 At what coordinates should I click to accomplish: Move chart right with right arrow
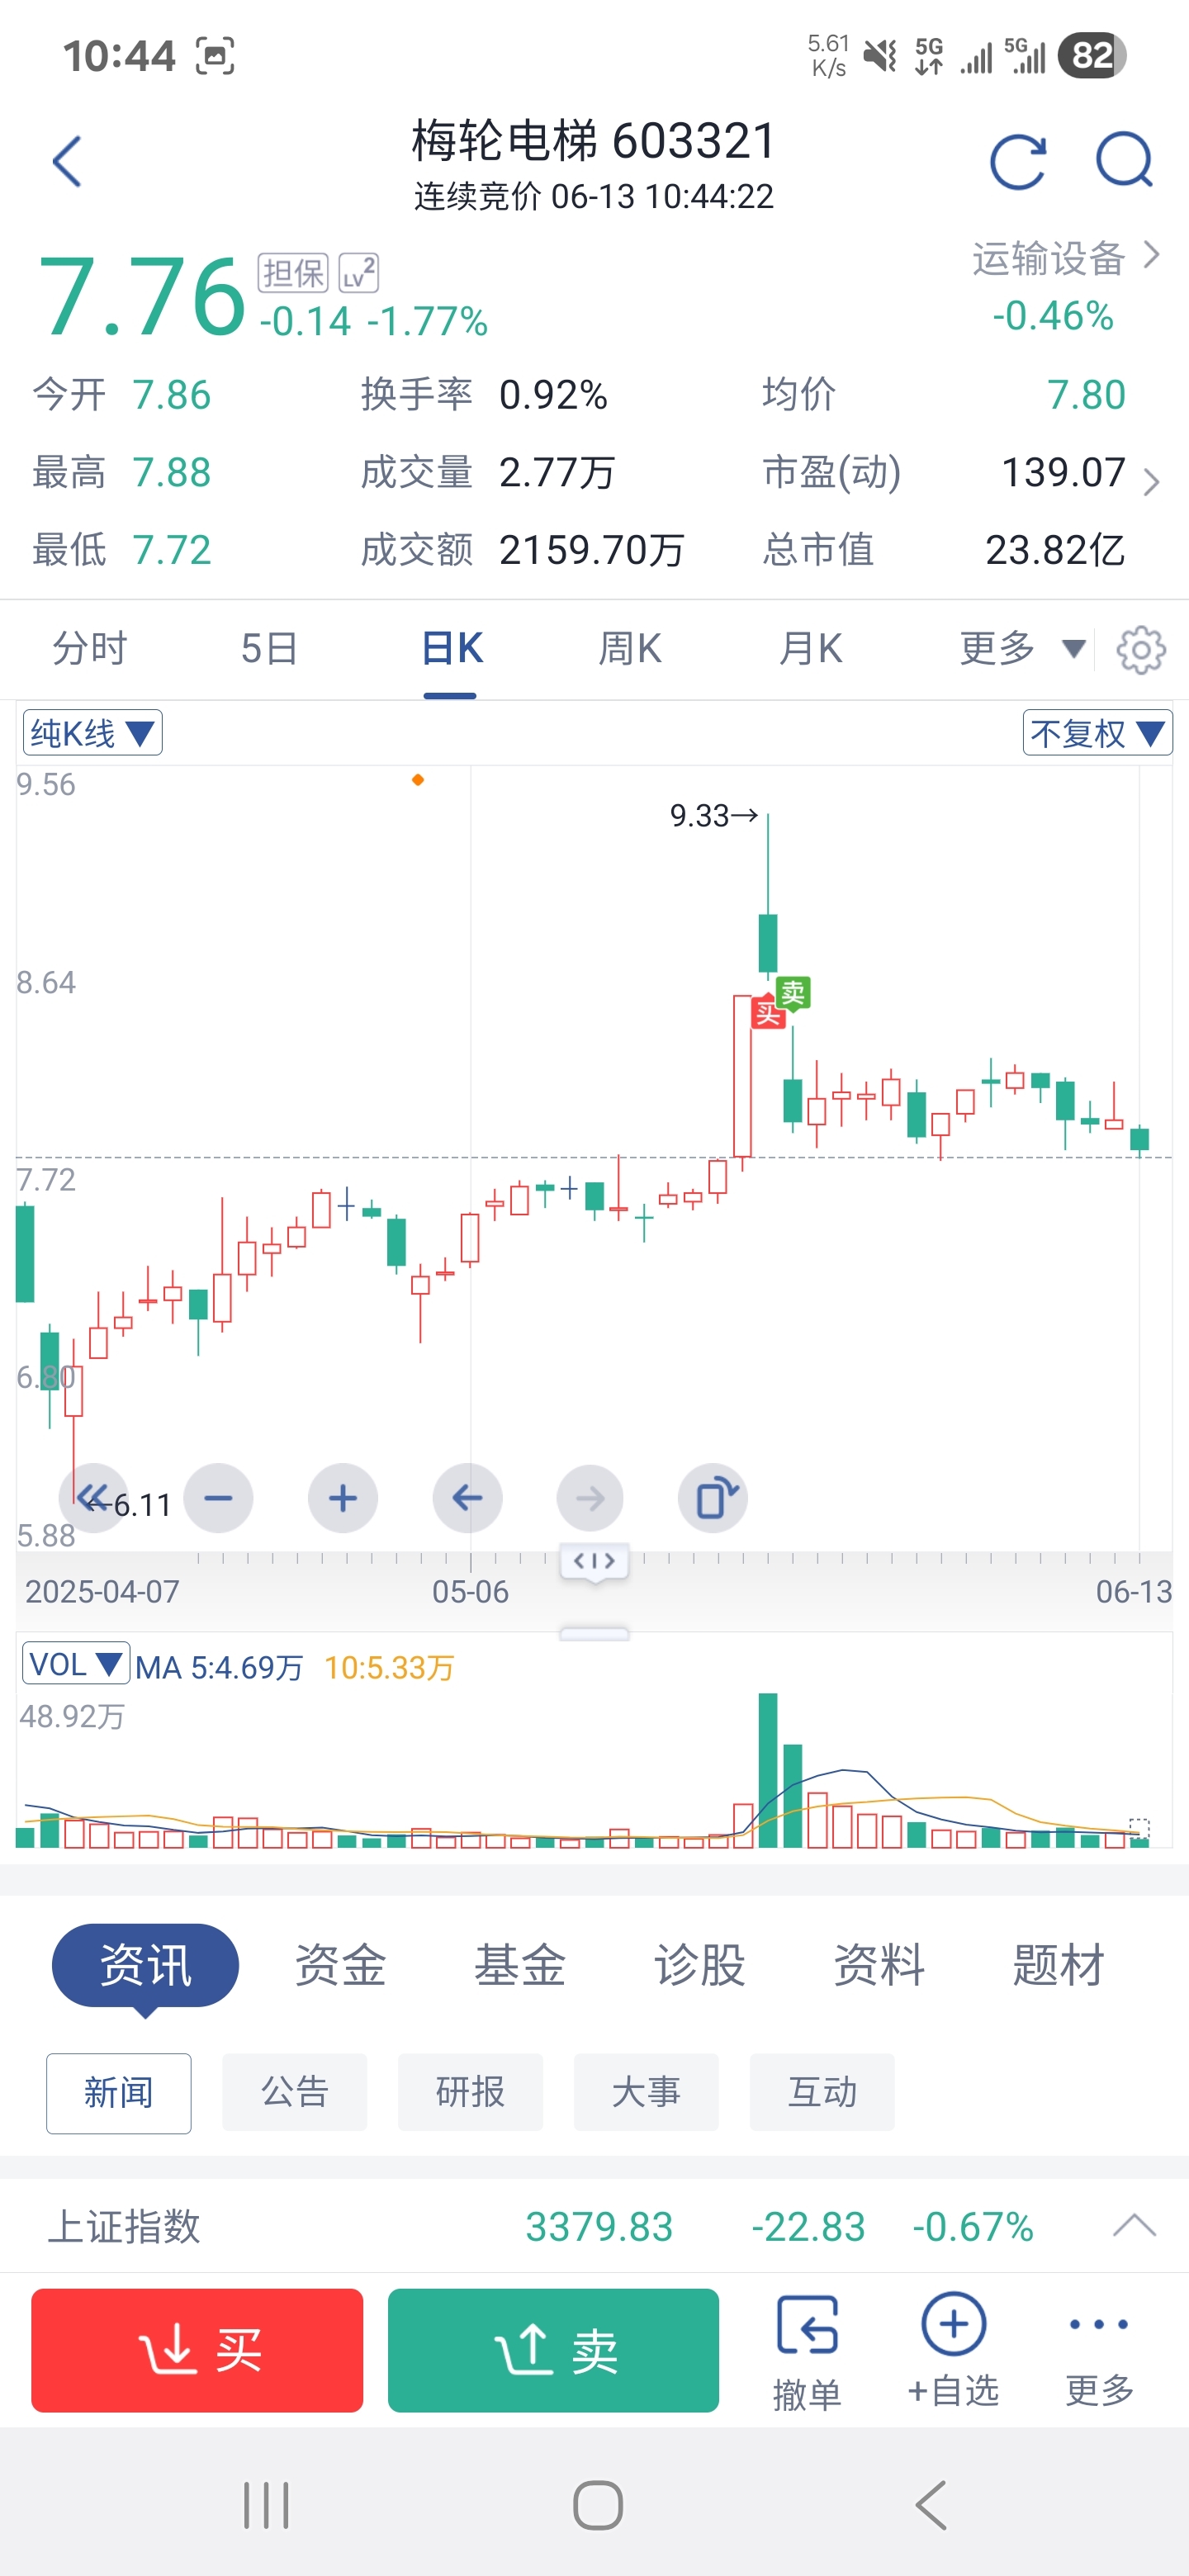tap(590, 1497)
